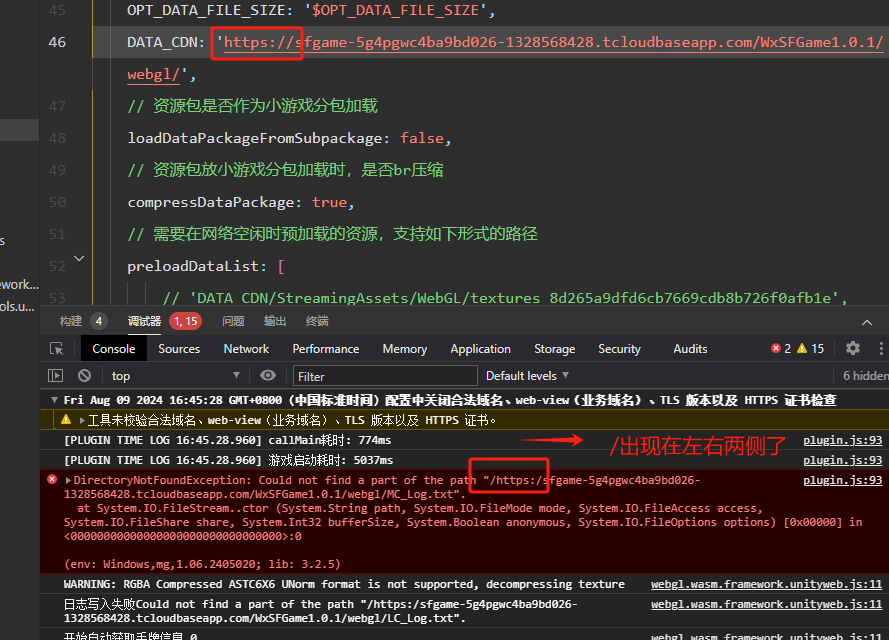Open DevTools settings gear icon
This screenshot has height=640, width=889.
853,348
